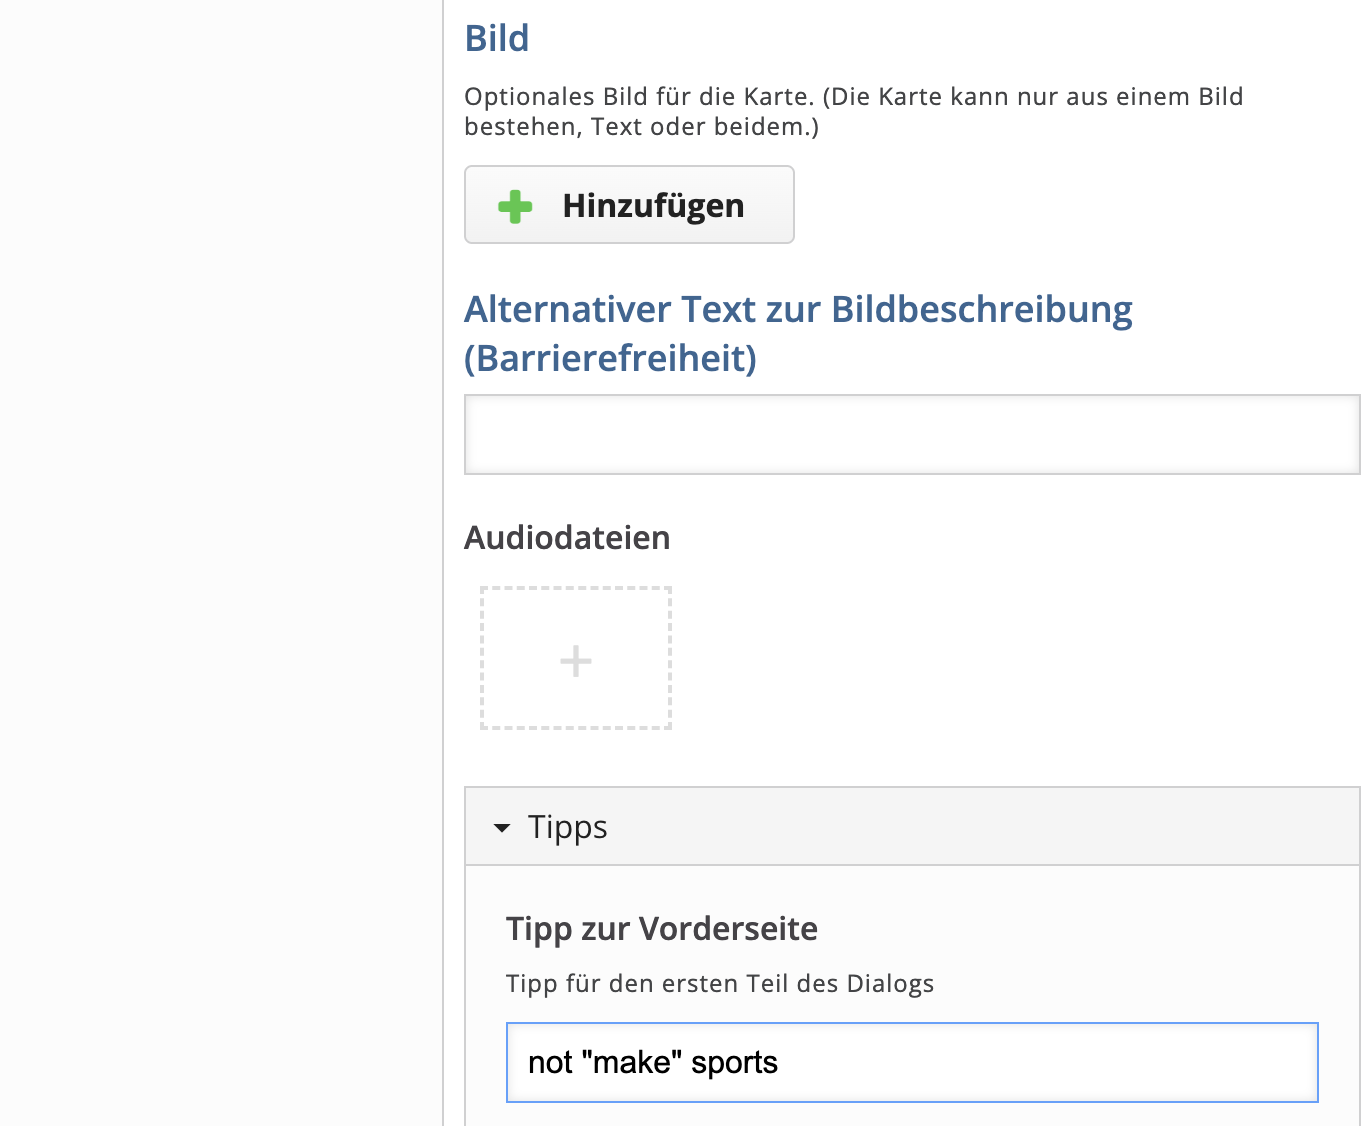Focus the alternative text input field
The image size is (1368, 1126).
[911, 435]
